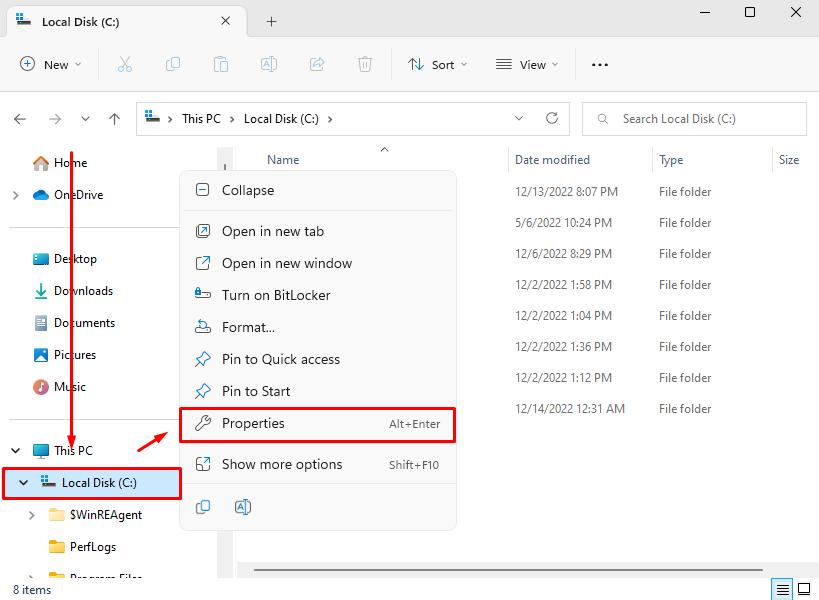The height and width of the screenshot is (600, 819).
Task: Click This PC in the breadcrumb
Action: tap(201, 119)
